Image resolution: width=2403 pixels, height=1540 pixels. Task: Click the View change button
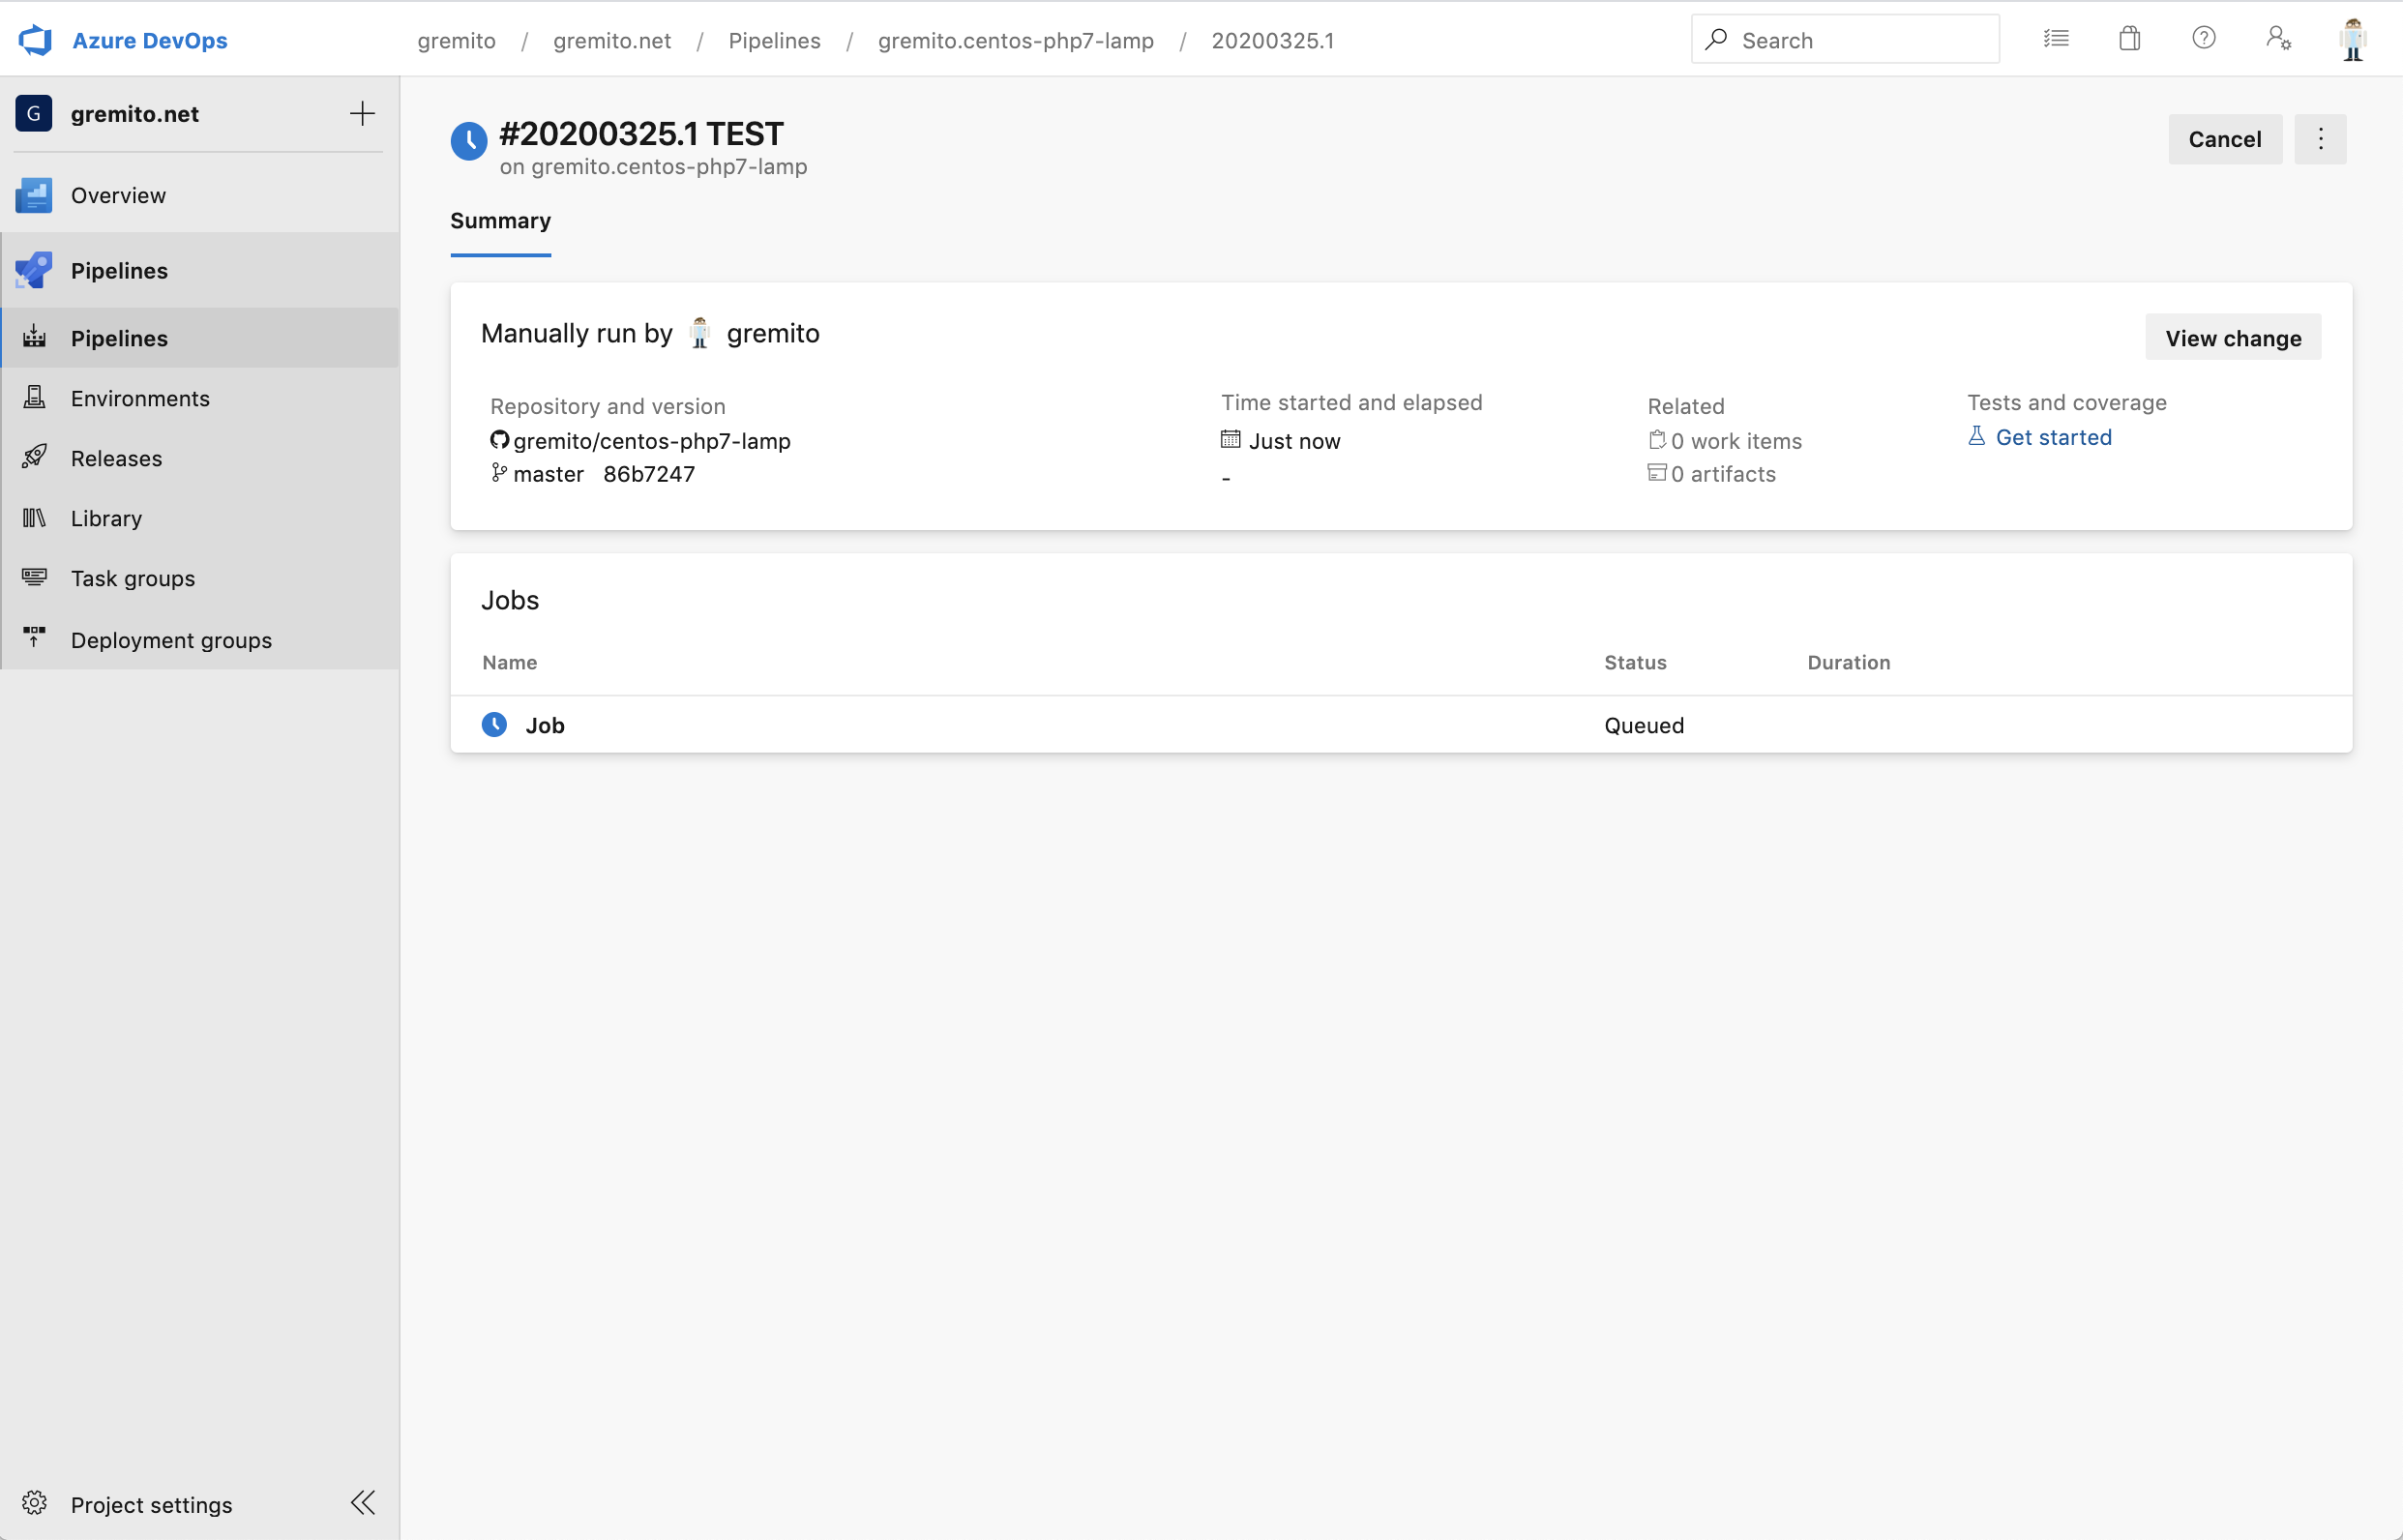pyautogui.click(x=2232, y=338)
